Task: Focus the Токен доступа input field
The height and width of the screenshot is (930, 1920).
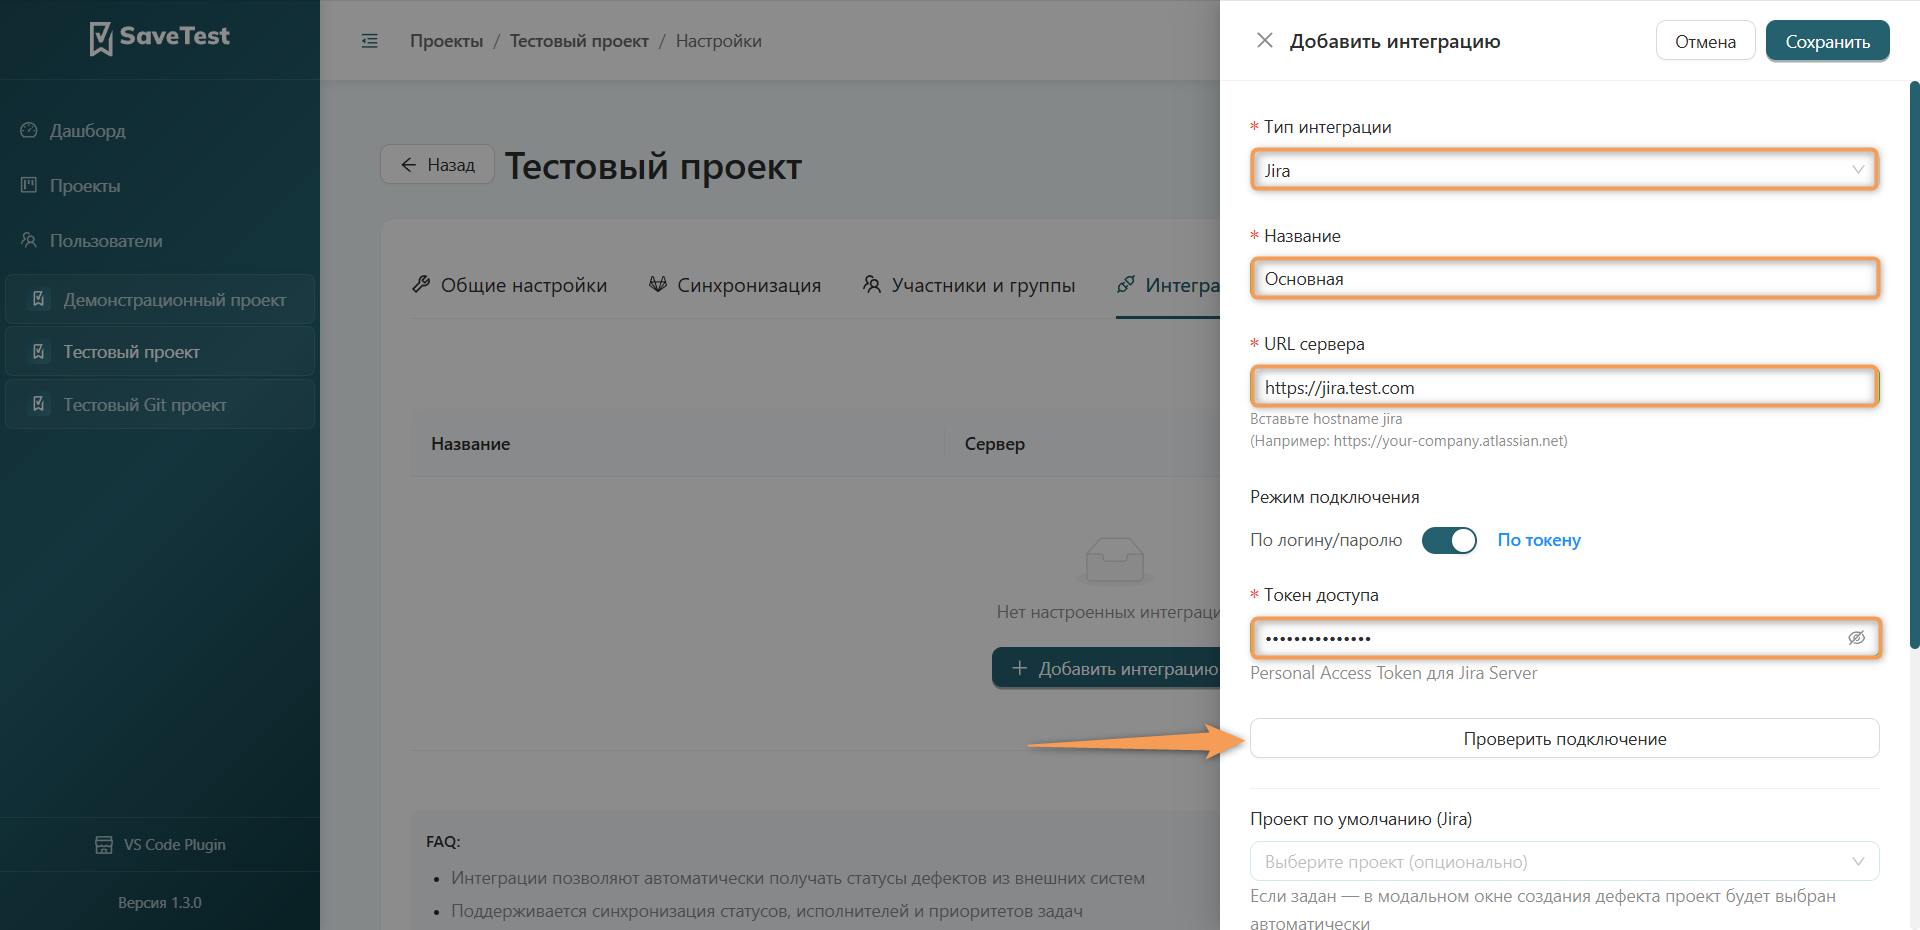Action: tap(1565, 638)
